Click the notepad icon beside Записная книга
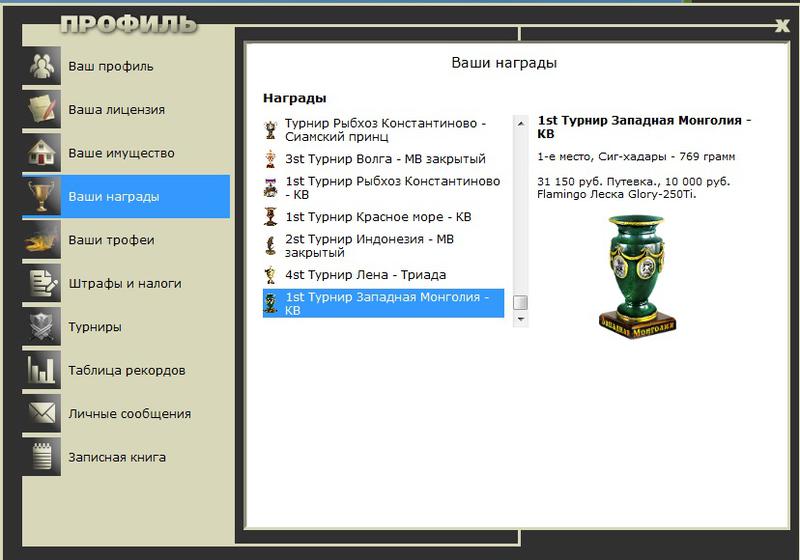This screenshot has height=560, width=800. 41,456
